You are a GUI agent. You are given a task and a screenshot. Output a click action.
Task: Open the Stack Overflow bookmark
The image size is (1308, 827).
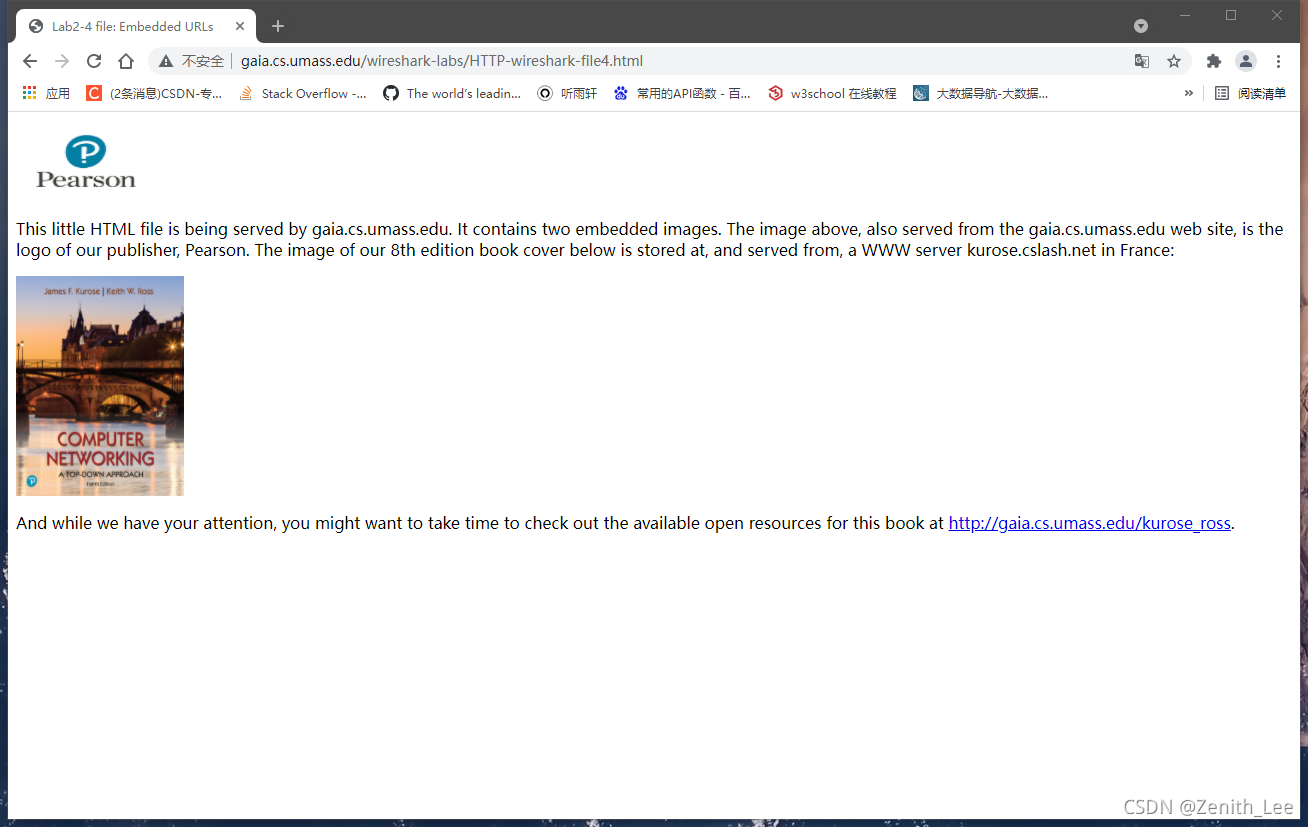coord(302,93)
